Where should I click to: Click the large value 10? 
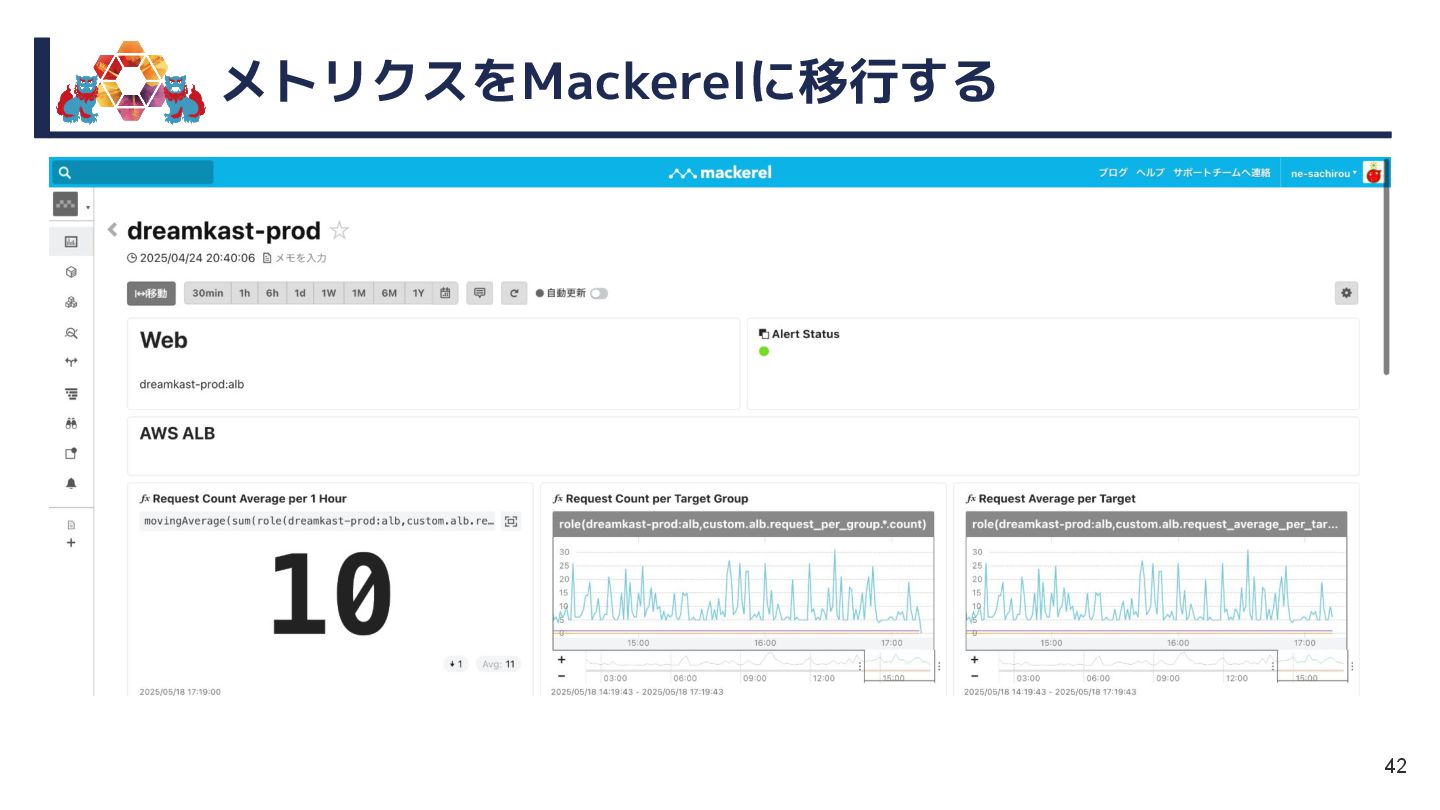point(331,595)
